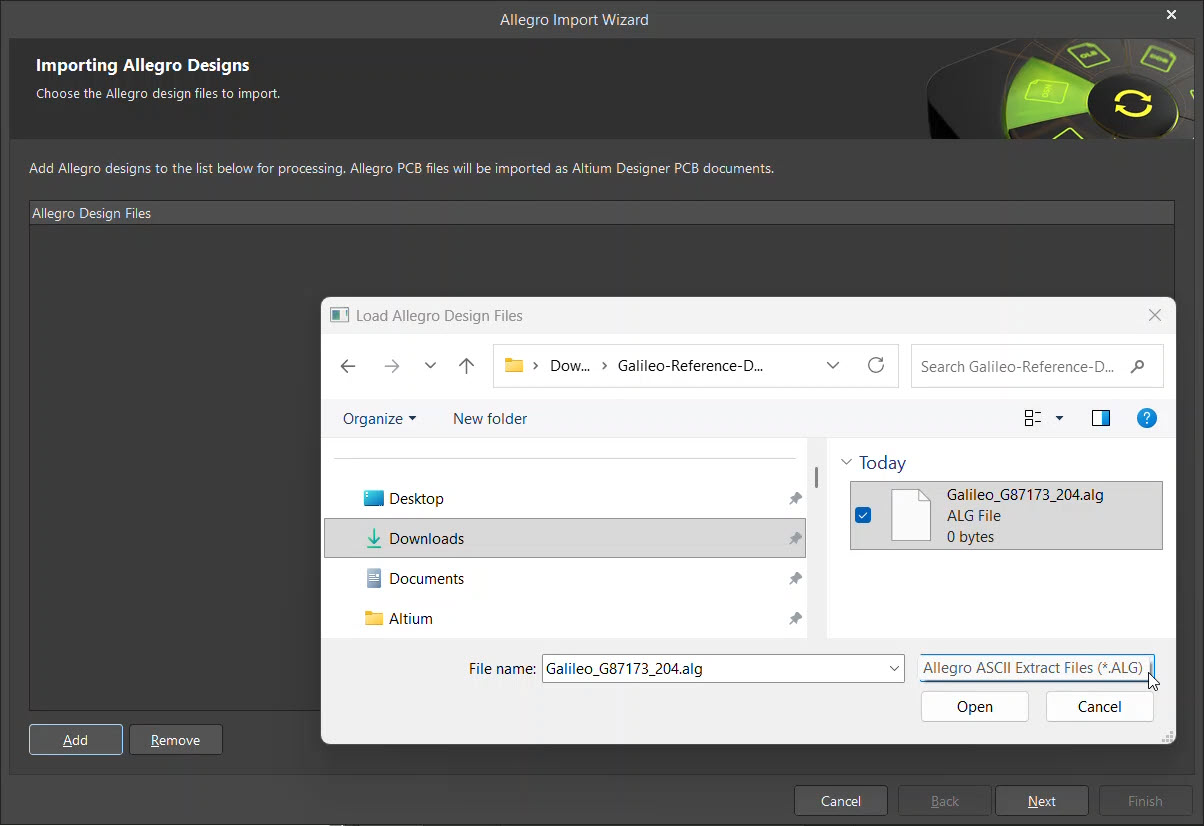1204x826 pixels.
Task: Toggle the preview pane icon
Action: click(x=1101, y=418)
